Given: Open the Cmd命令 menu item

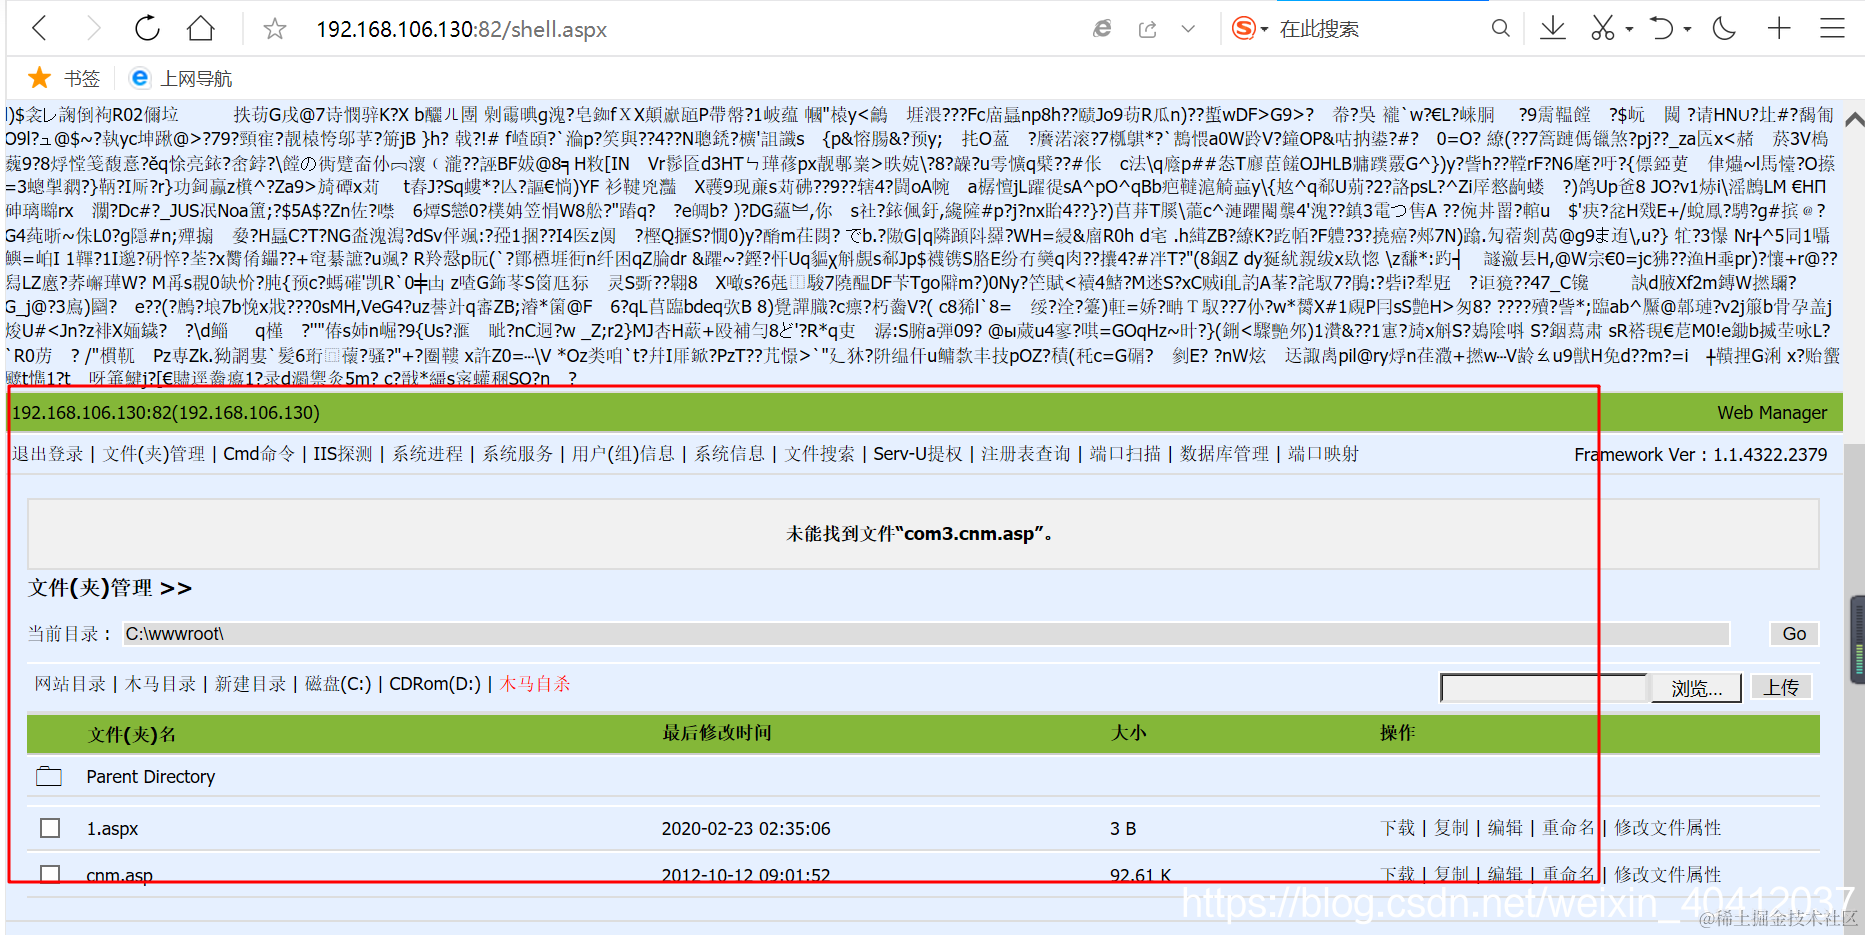Looking at the screenshot, I should (x=259, y=454).
